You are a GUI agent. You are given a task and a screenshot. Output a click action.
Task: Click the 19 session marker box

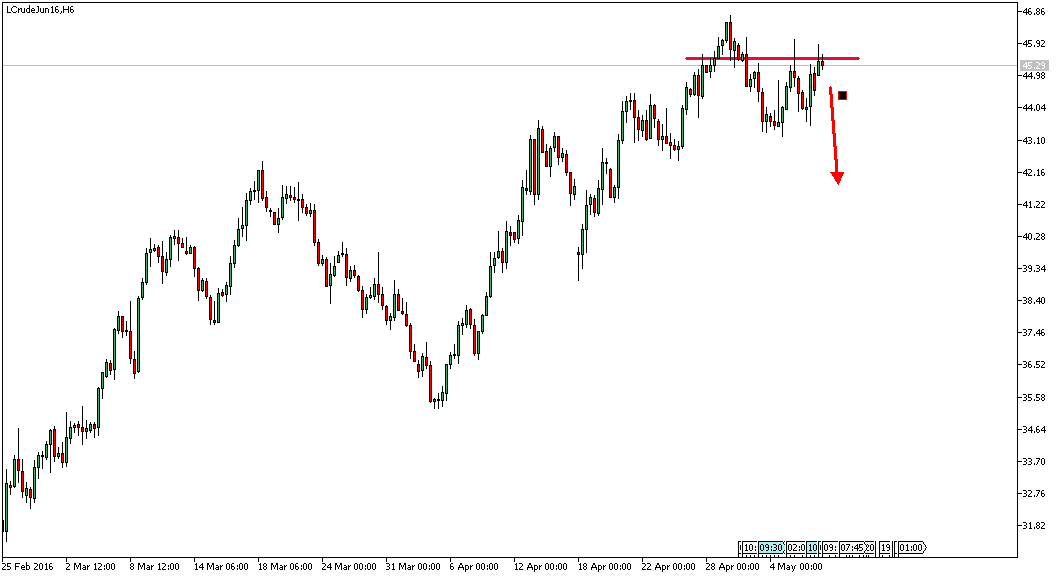[886, 547]
